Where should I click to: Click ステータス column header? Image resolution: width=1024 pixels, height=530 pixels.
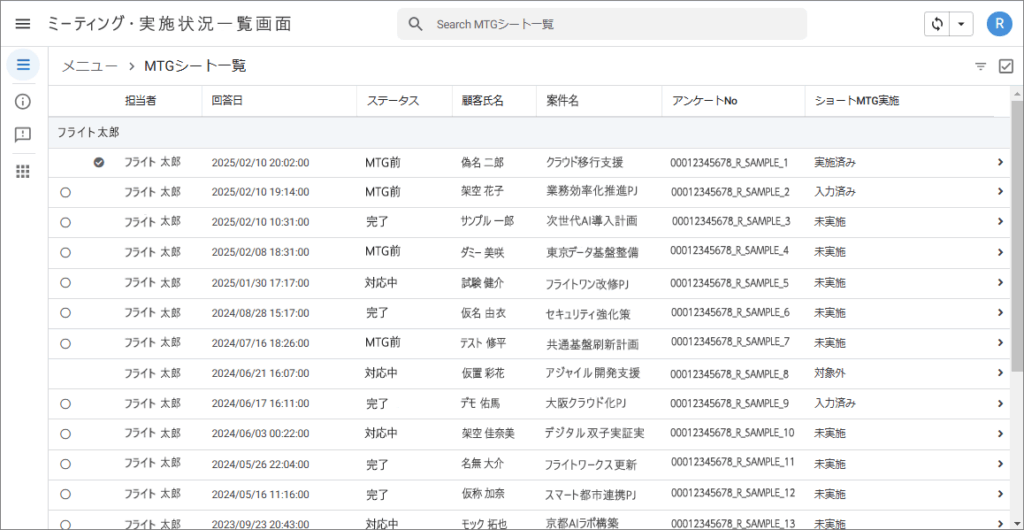[392, 101]
